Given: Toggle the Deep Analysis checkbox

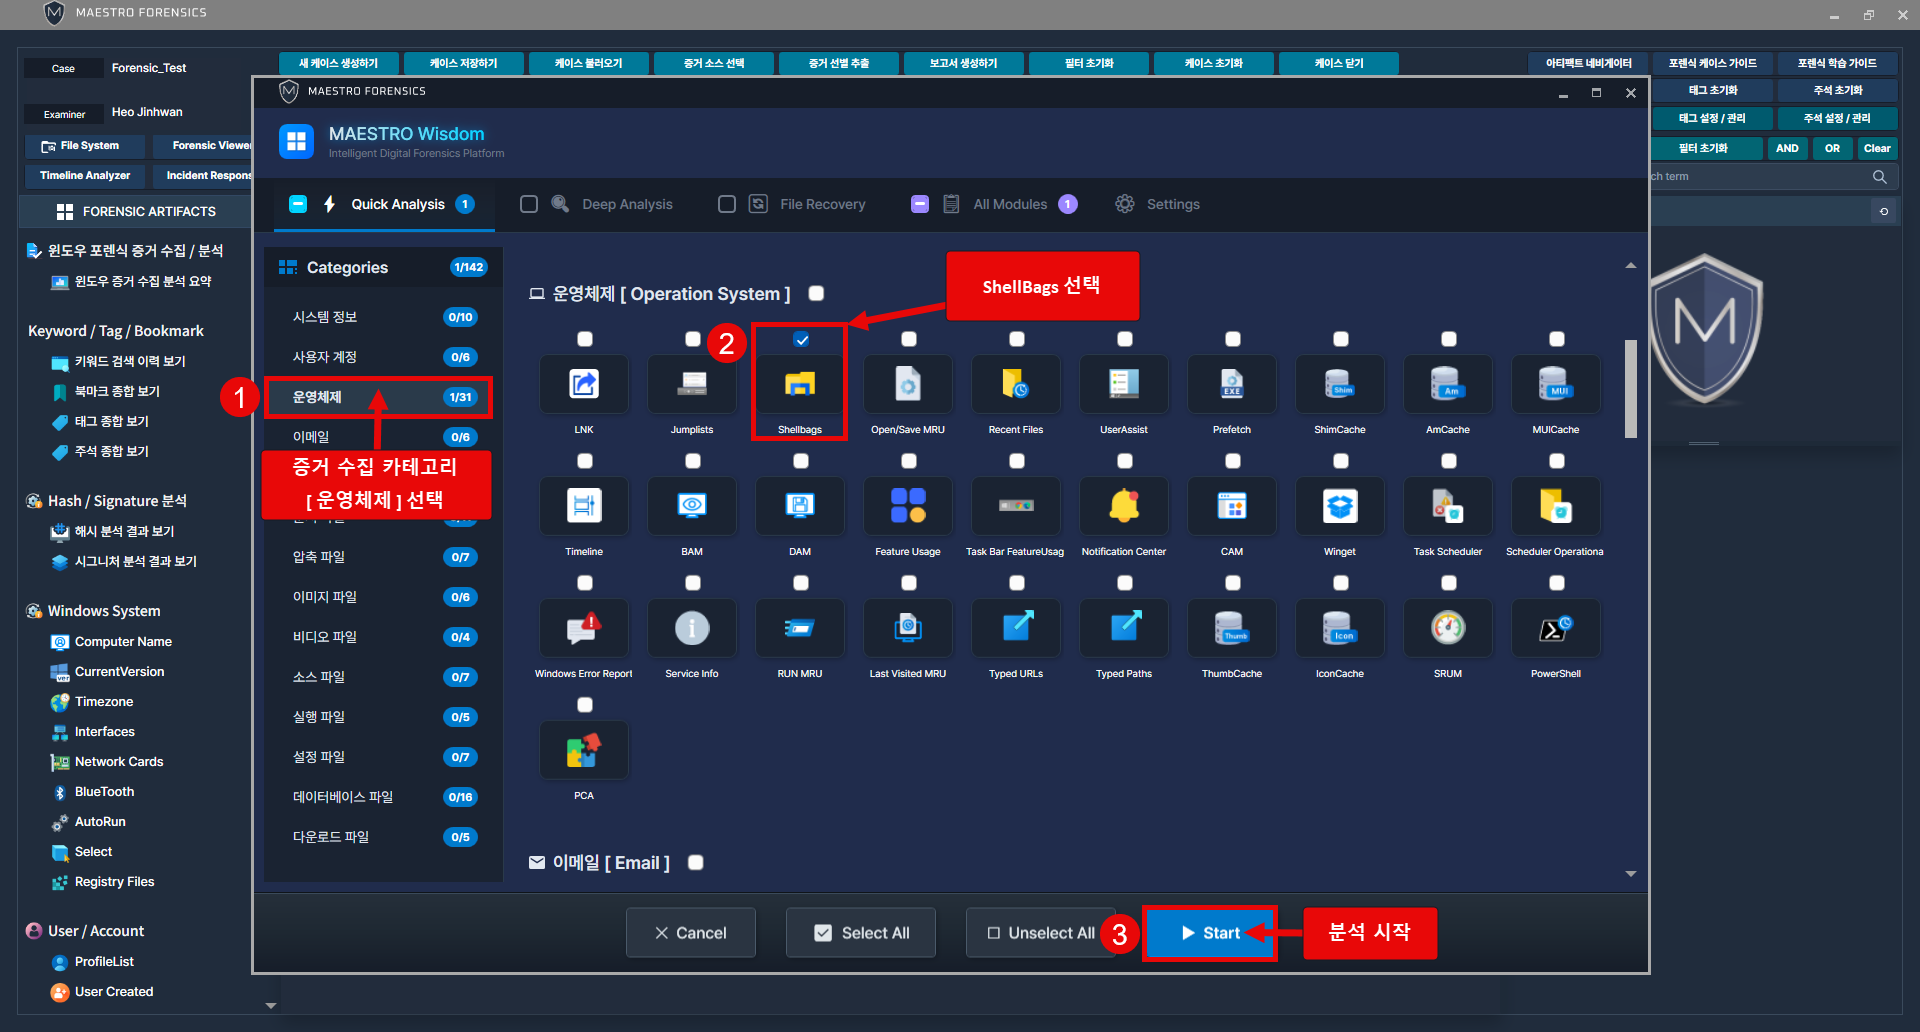Looking at the screenshot, I should point(529,204).
